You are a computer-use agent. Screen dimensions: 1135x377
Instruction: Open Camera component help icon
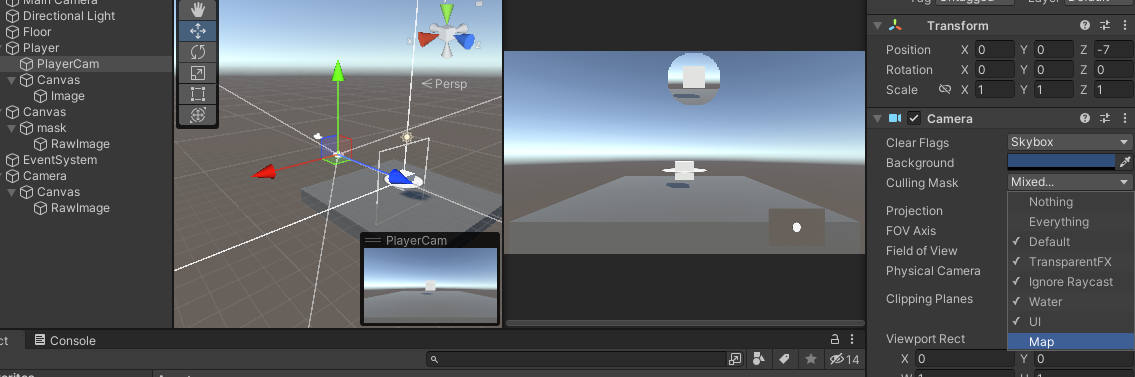pyautogui.click(x=1084, y=118)
